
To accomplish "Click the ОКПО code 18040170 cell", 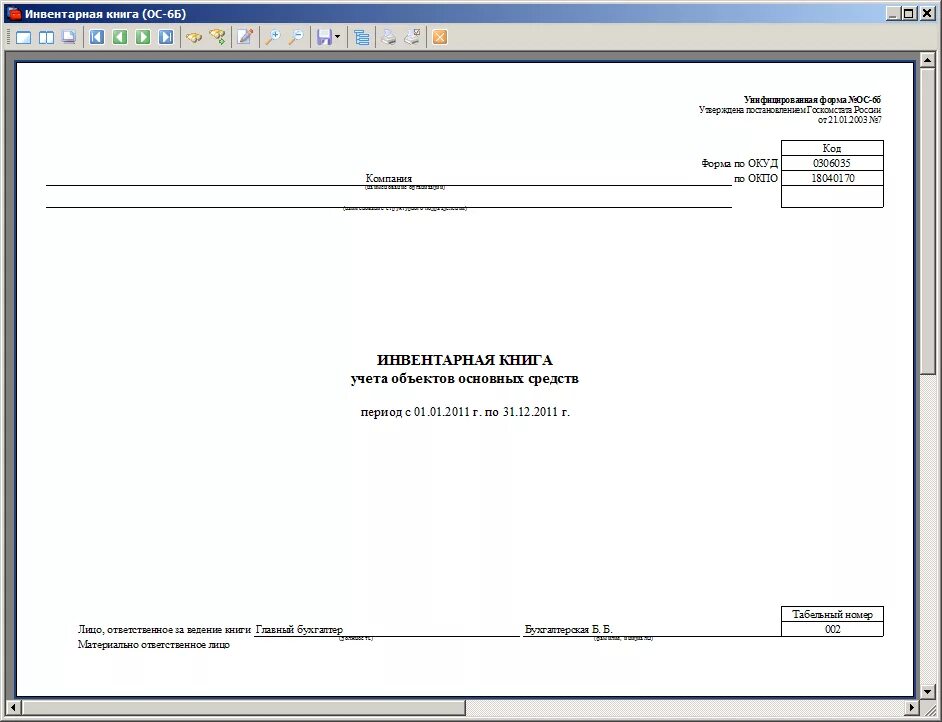I will click(x=832, y=178).
